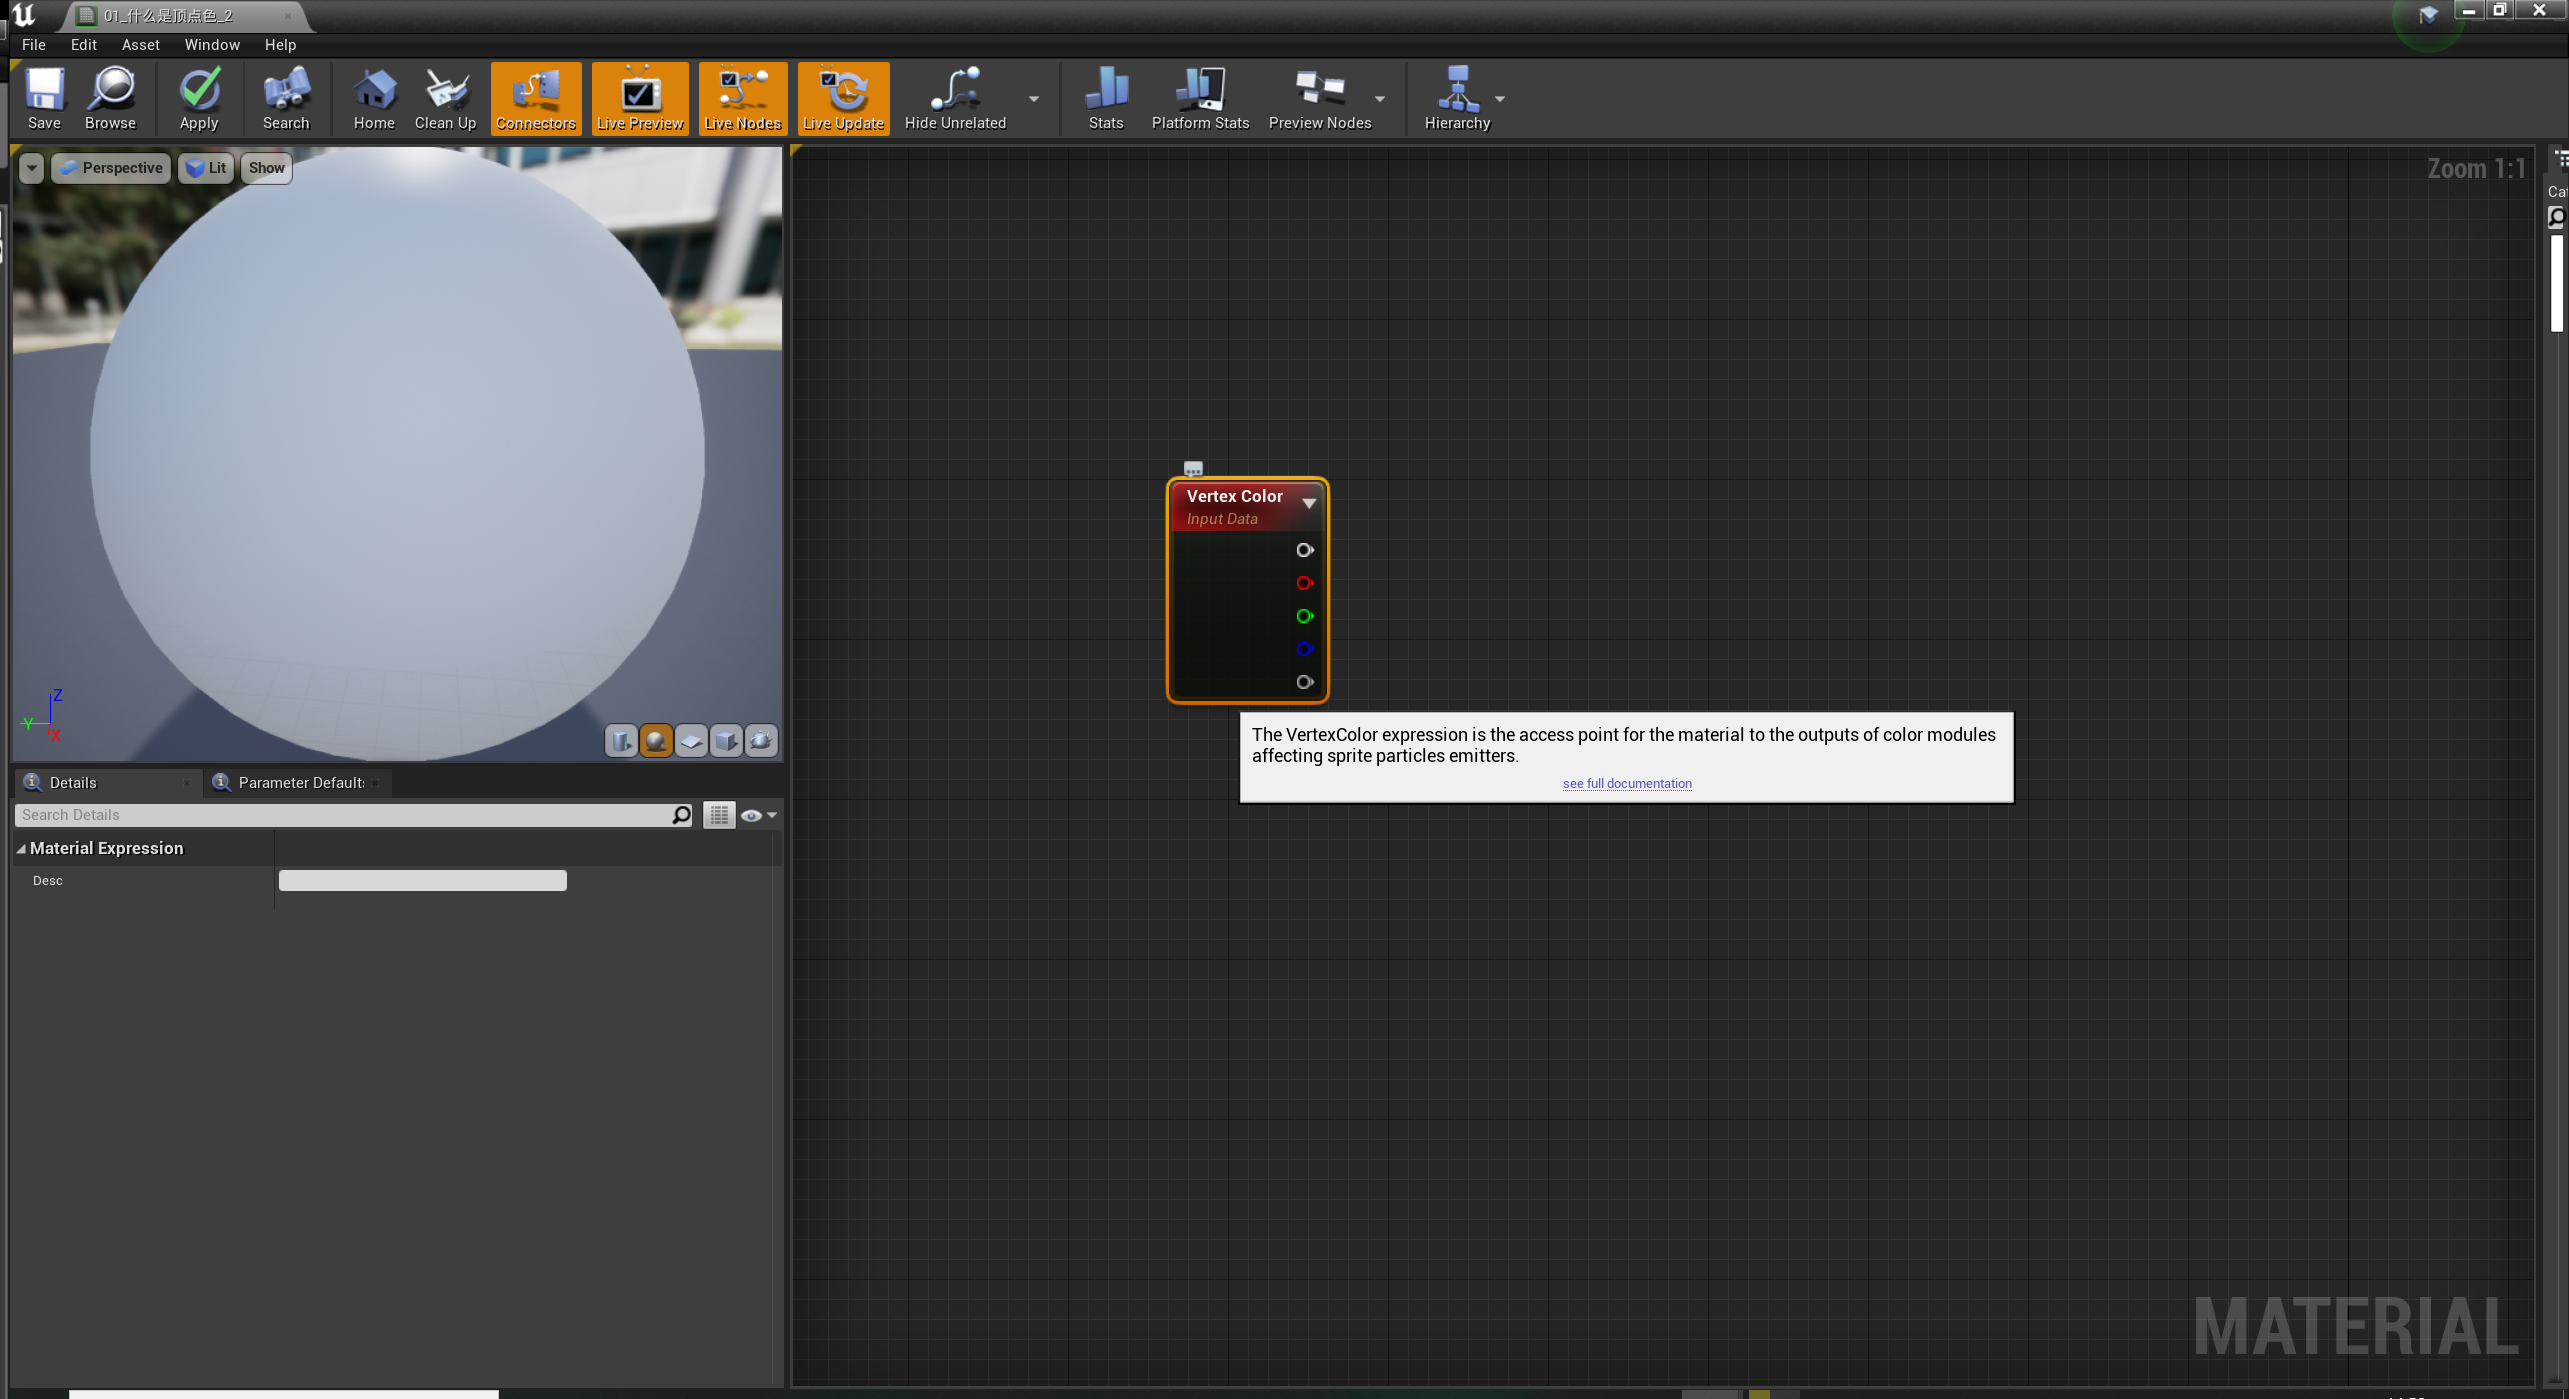This screenshot has height=1399, width=2569.
Task: Disable Live Update
Action: coord(842,98)
